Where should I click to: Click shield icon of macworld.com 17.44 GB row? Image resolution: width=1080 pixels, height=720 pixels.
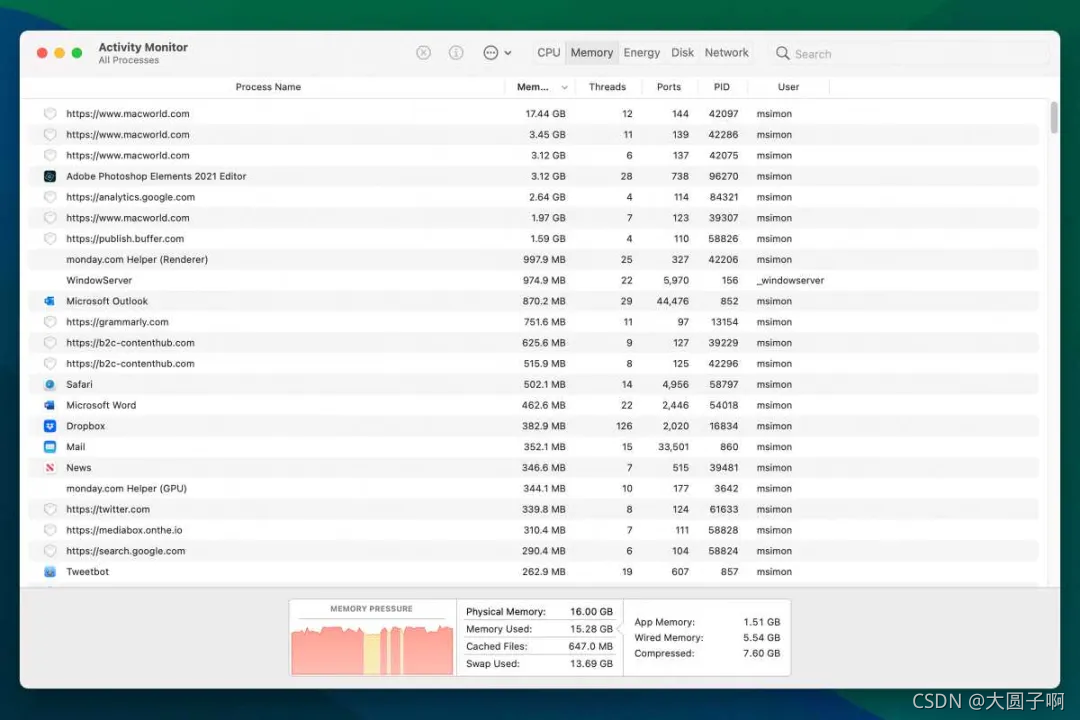pyautogui.click(x=50, y=114)
